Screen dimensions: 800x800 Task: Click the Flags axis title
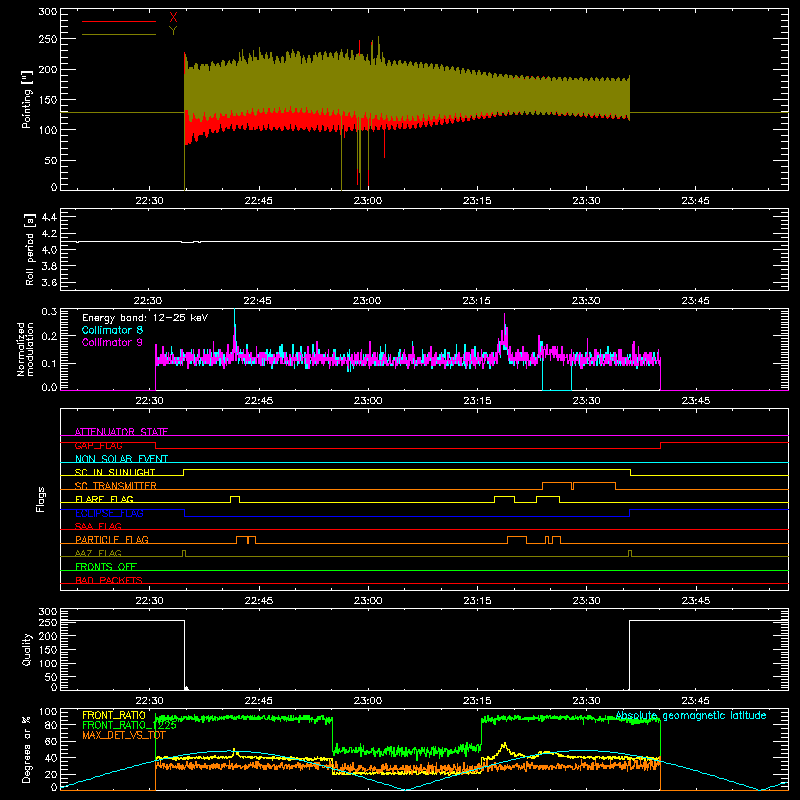click(x=41, y=499)
